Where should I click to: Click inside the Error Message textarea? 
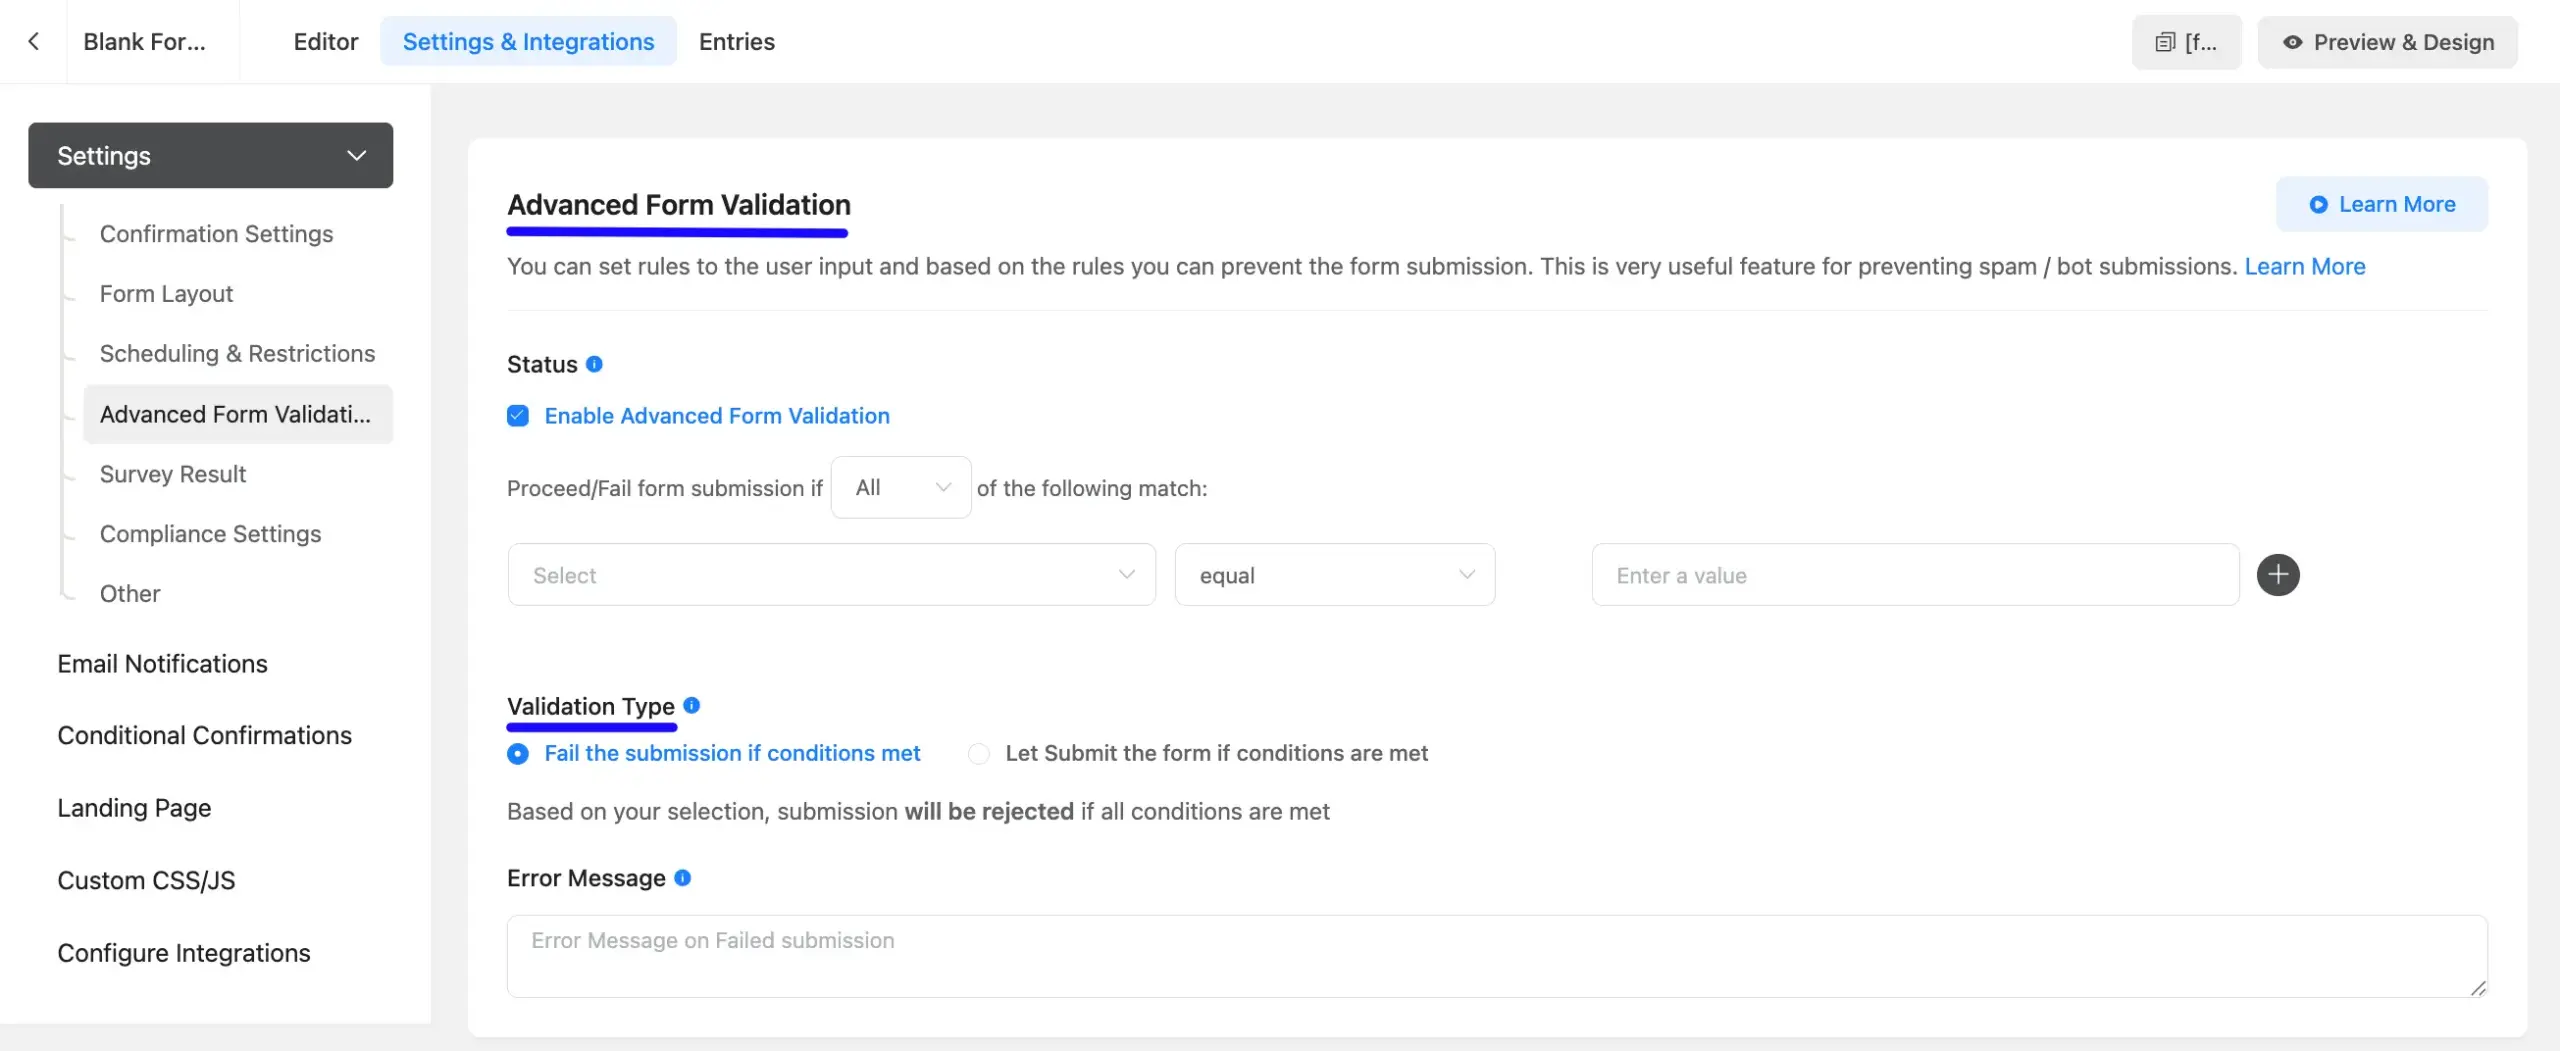point(1490,955)
